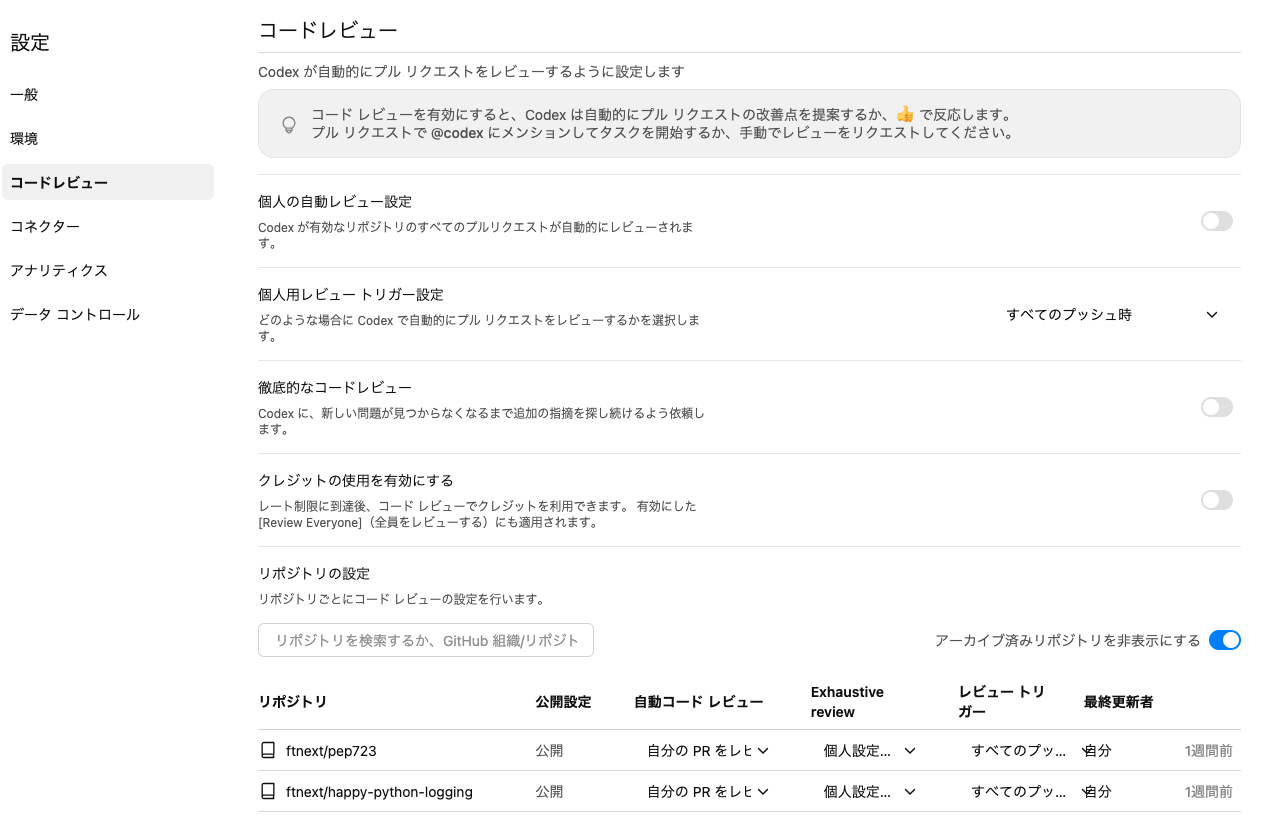The width and height of the screenshot is (1278, 836).
Task: Open アナリティクス in the sidebar
Action: click(108, 270)
